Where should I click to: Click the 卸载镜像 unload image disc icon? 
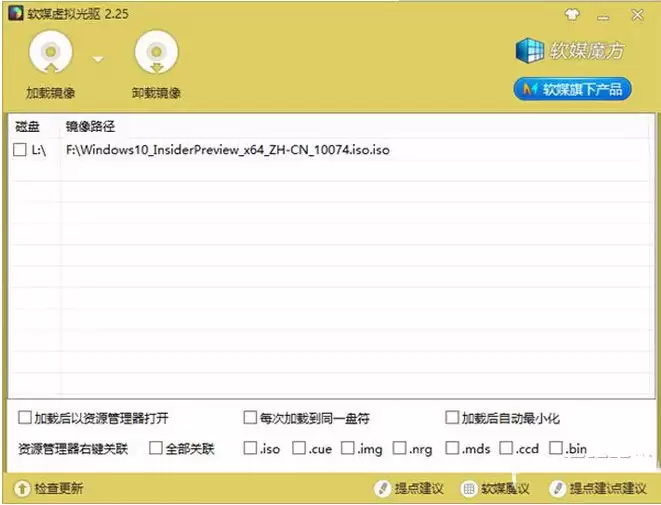click(x=156, y=53)
